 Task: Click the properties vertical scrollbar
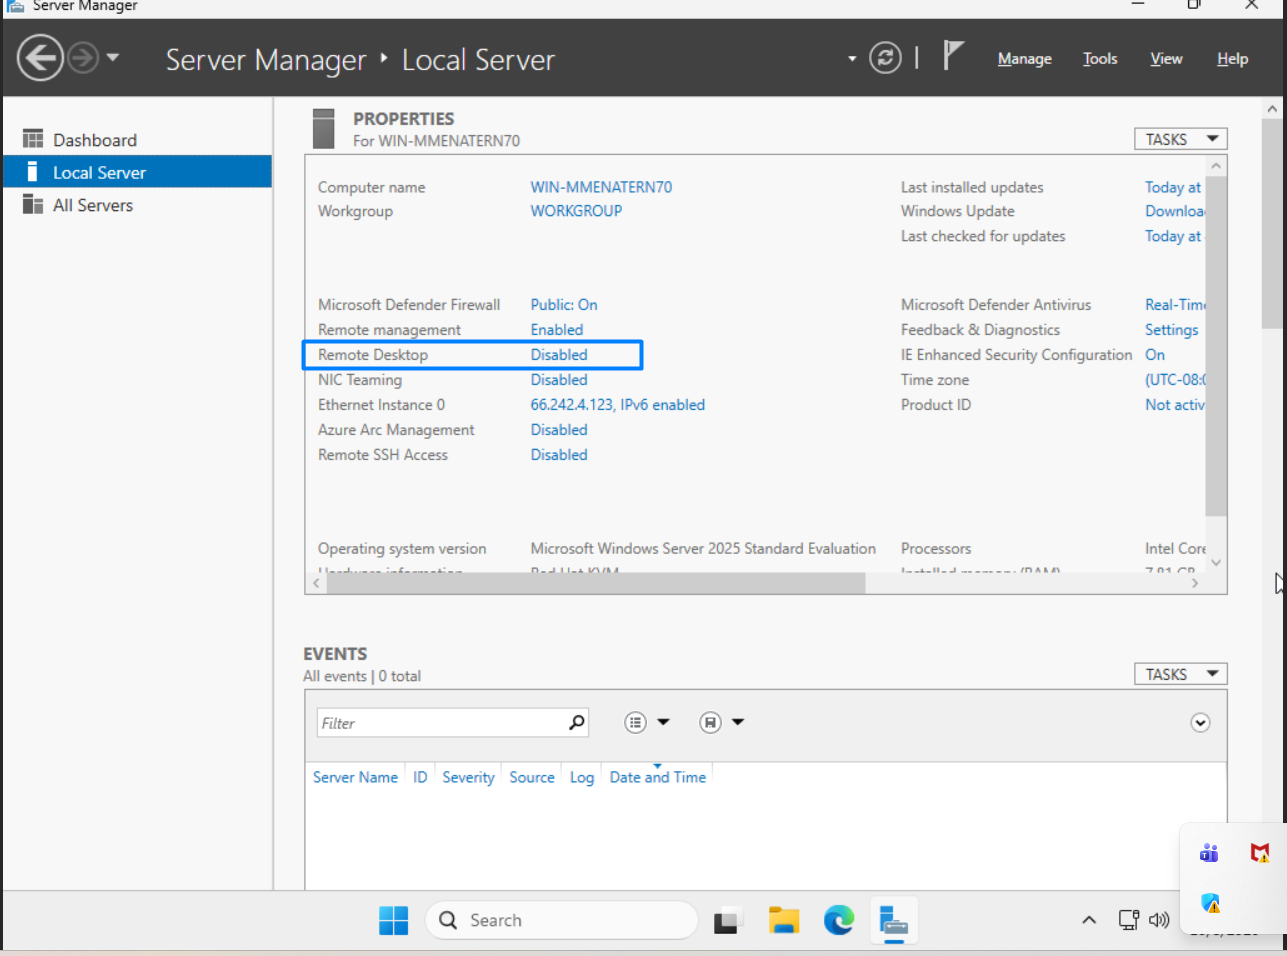click(1216, 345)
